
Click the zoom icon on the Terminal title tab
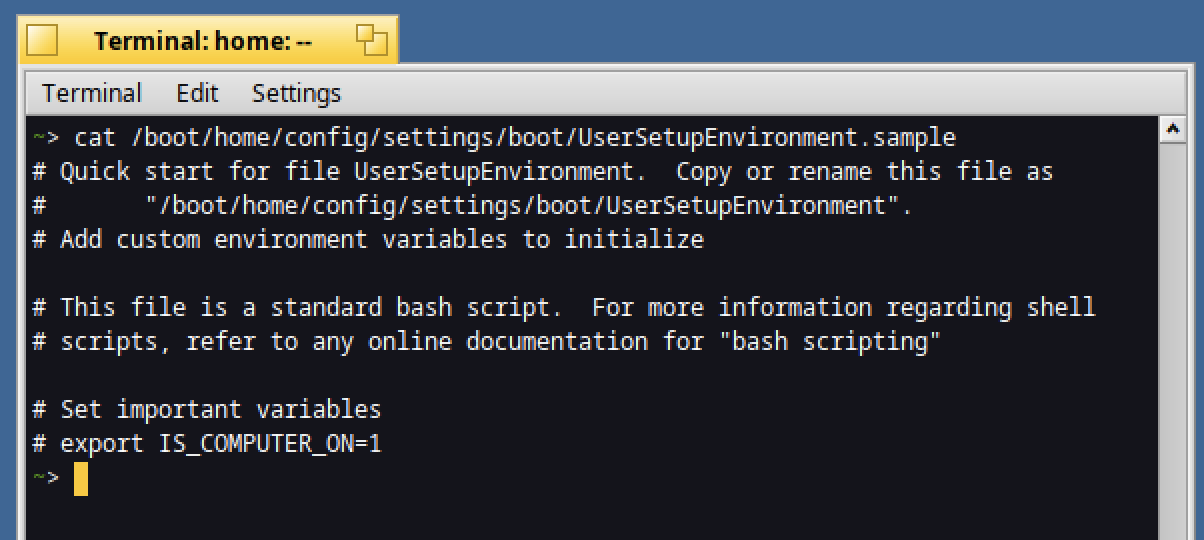(372, 40)
